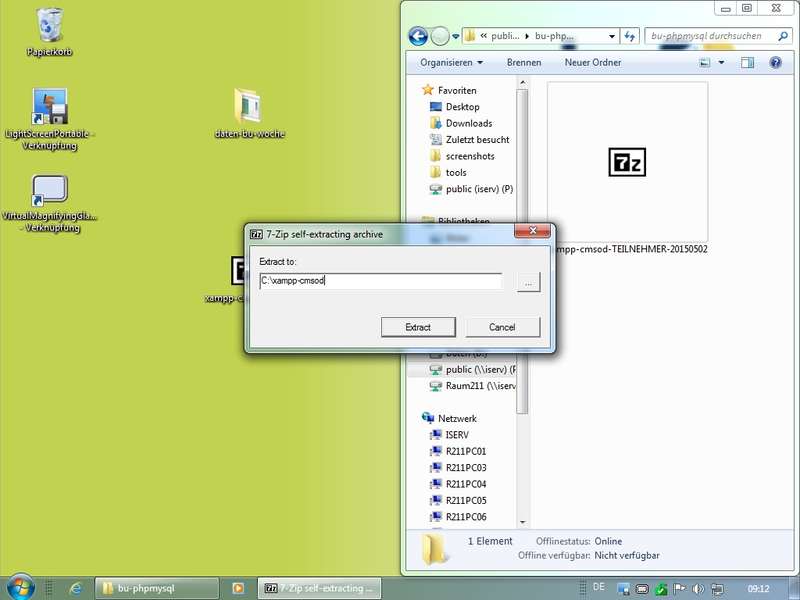This screenshot has height=600, width=800.
Task: Select Raum211 (\\iserv) network drive
Action: point(472,386)
